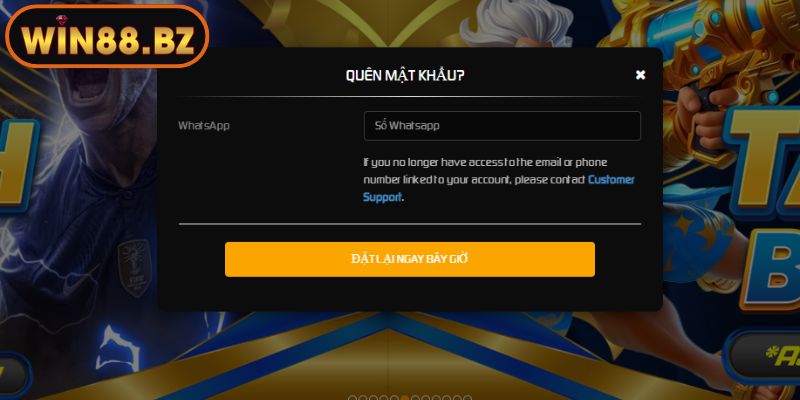The image size is (800, 400).
Task: Select the seventh carousel dot indicator
Action: pos(415,398)
